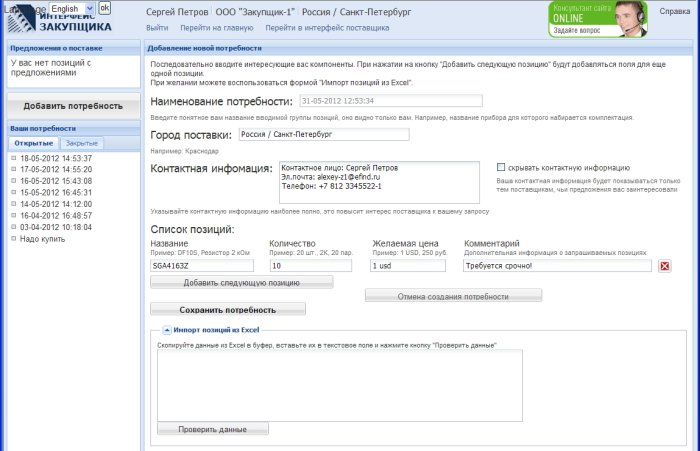Screen dimensions: 700x451
Task: Delete the SGA4163Z position row with the red X
Action: click(x=664, y=266)
